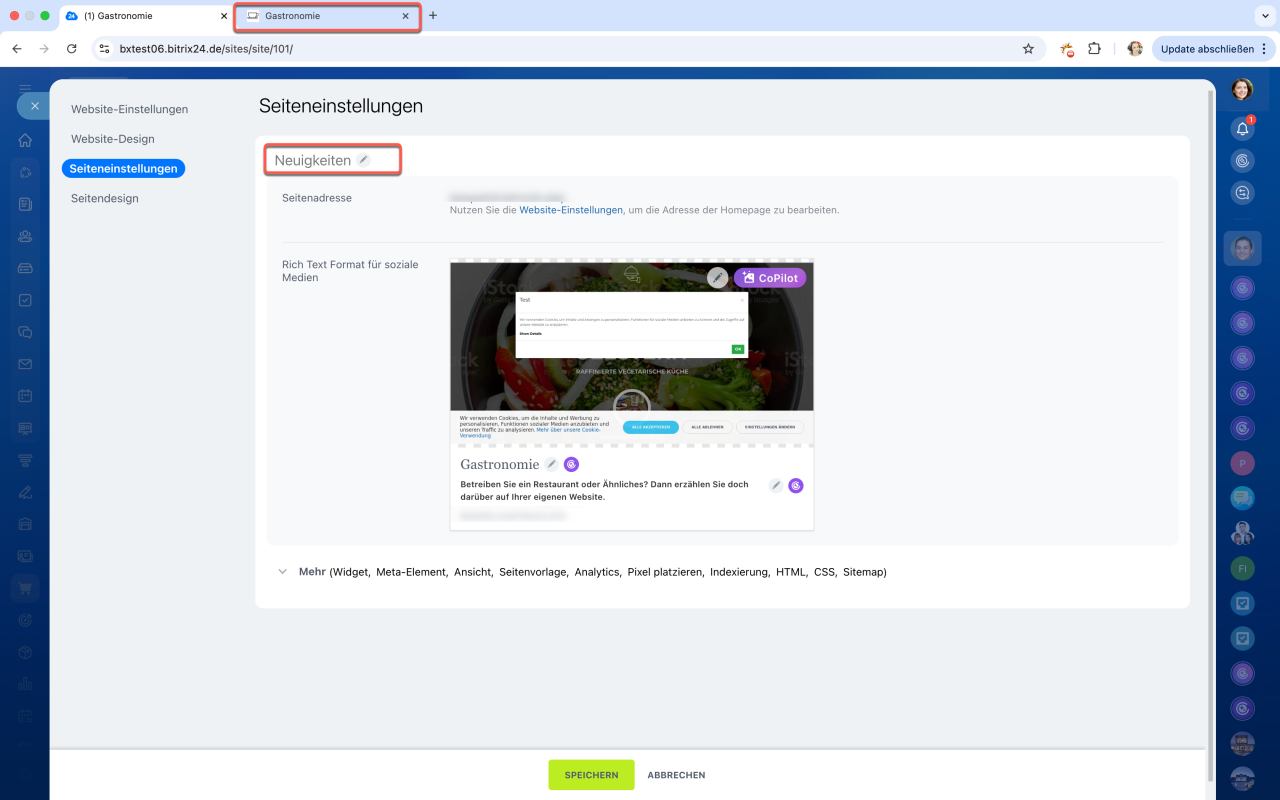Image resolution: width=1280 pixels, height=800 pixels.
Task: Select Website-Einstellungen in the sidebar
Action: pyautogui.click(x=129, y=109)
